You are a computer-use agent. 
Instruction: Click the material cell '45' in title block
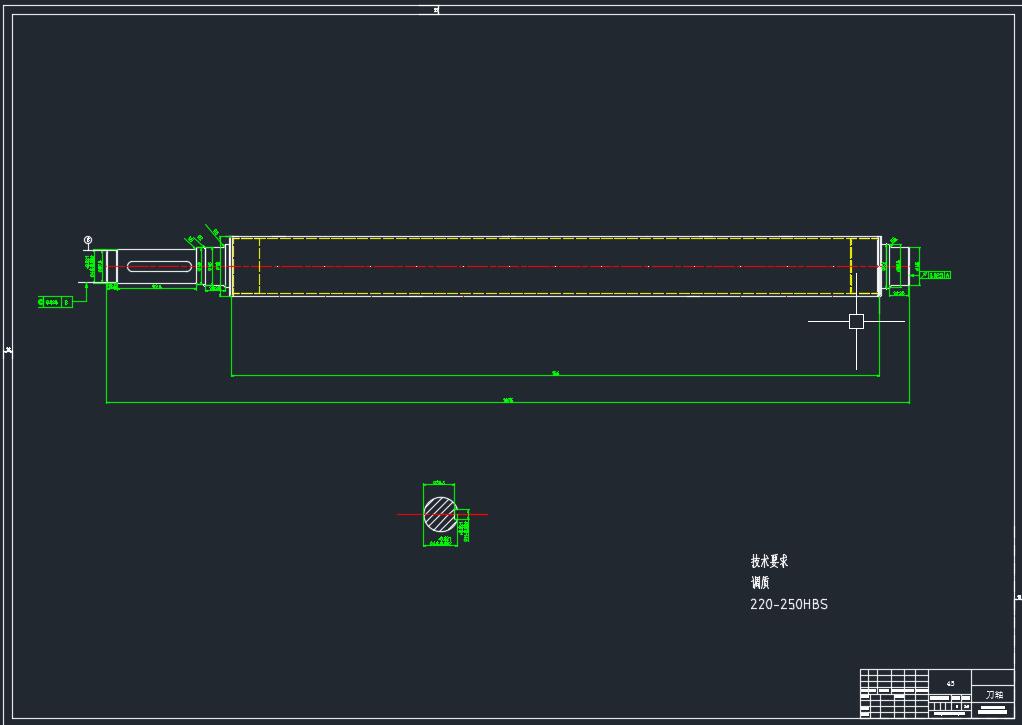(950, 683)
